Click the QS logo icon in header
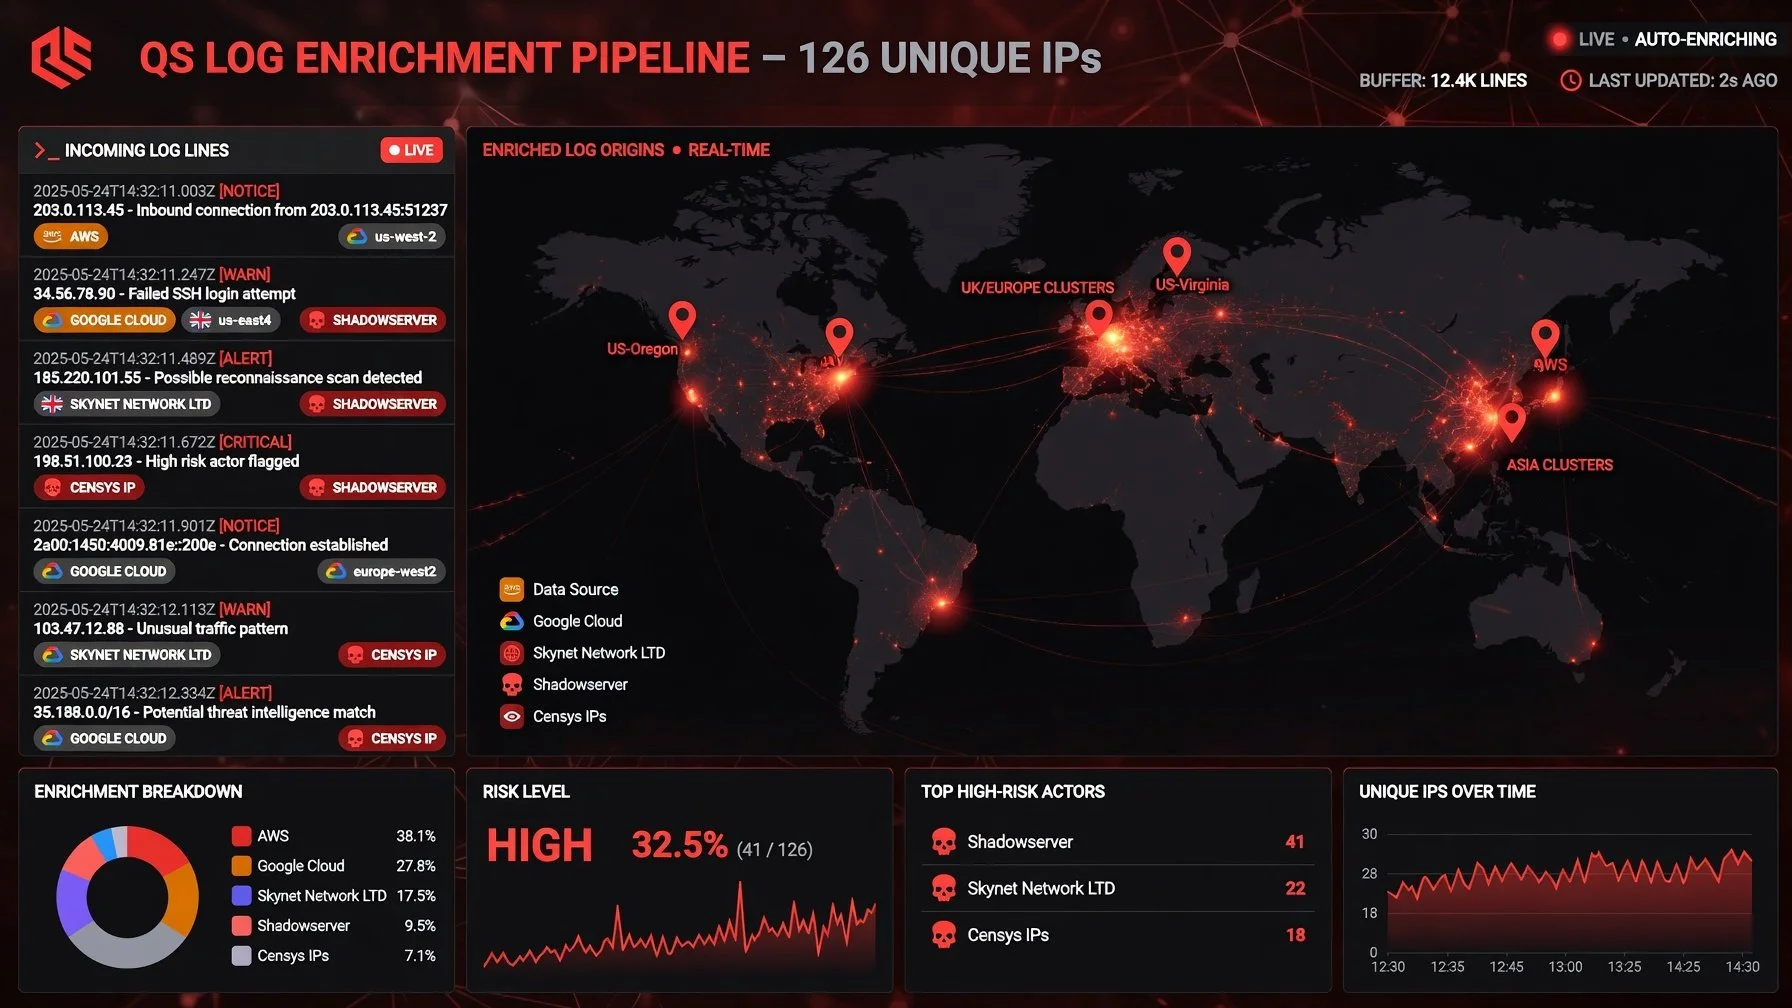Image resolution: width=1792 pixels, height=1008 pixels. tap(62, 57)
